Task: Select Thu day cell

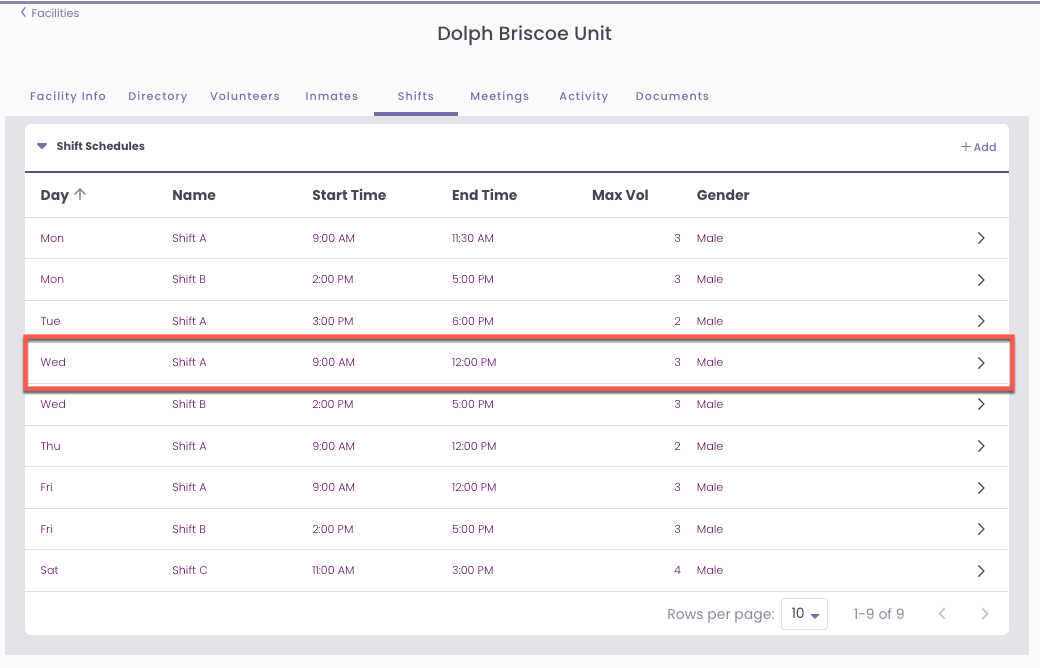Action: [50, 446]
